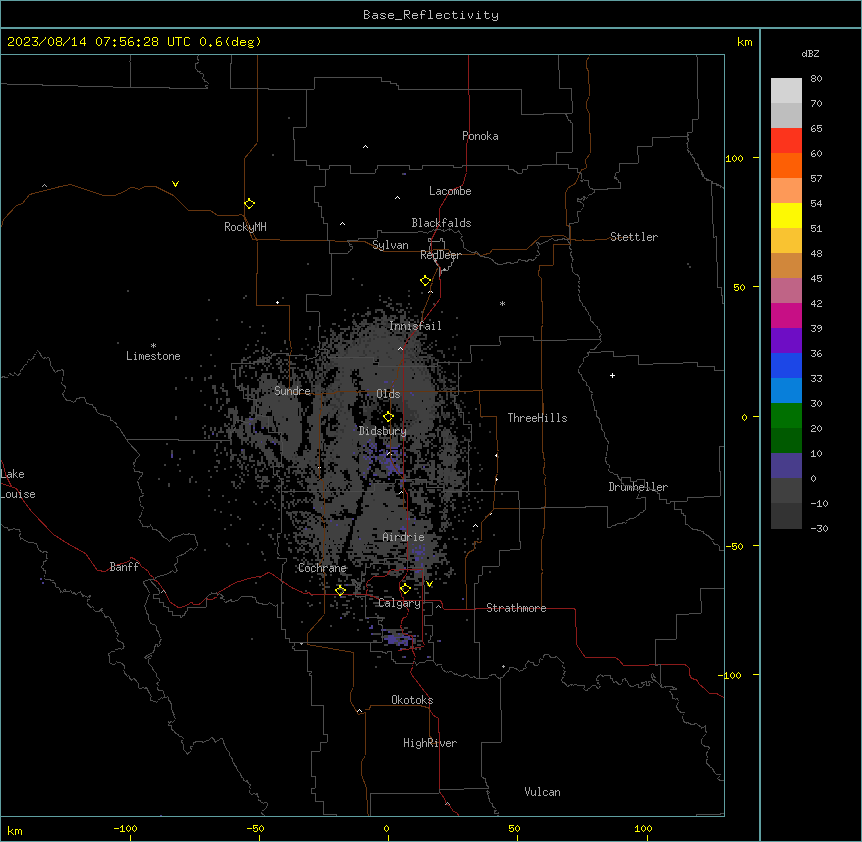Click the white plus marker north of Sundre

278,302
